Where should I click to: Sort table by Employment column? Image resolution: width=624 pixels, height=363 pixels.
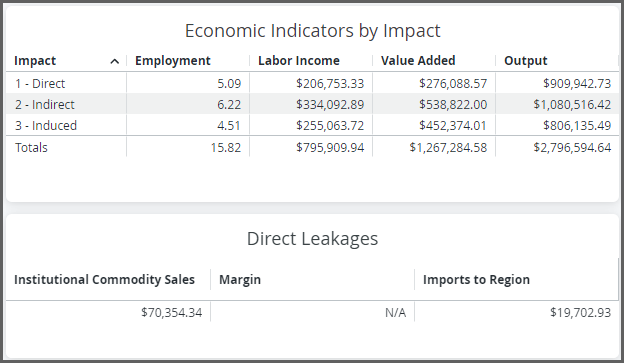coord(172,60)
